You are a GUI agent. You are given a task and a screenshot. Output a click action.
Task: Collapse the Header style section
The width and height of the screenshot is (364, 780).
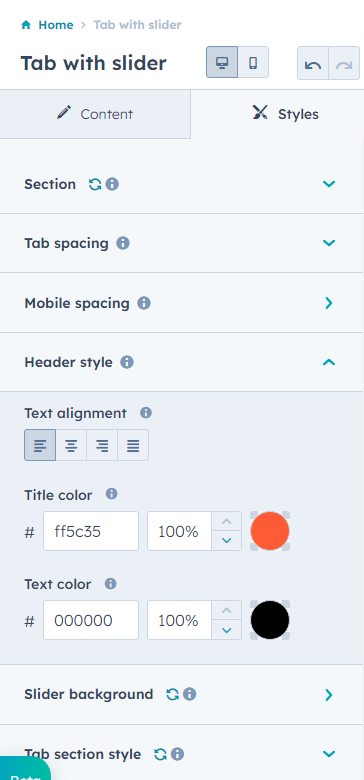(x=329, y=362)
